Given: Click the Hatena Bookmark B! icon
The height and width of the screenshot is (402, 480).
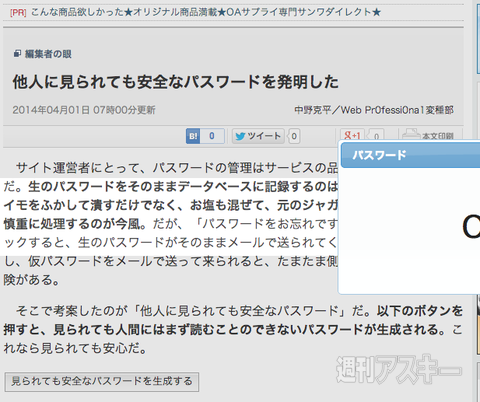Looking at the screenshot, I should (x=193, y=136).
